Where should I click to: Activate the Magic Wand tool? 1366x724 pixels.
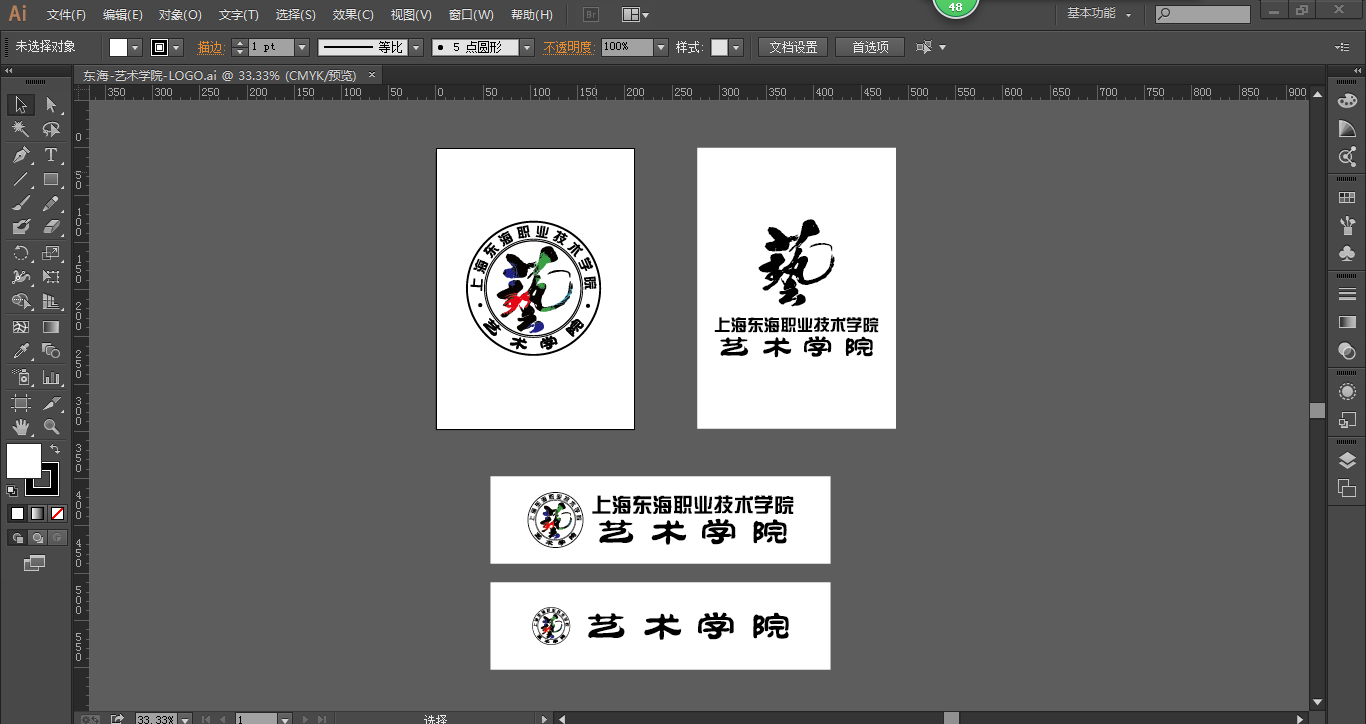click(20, 130)
